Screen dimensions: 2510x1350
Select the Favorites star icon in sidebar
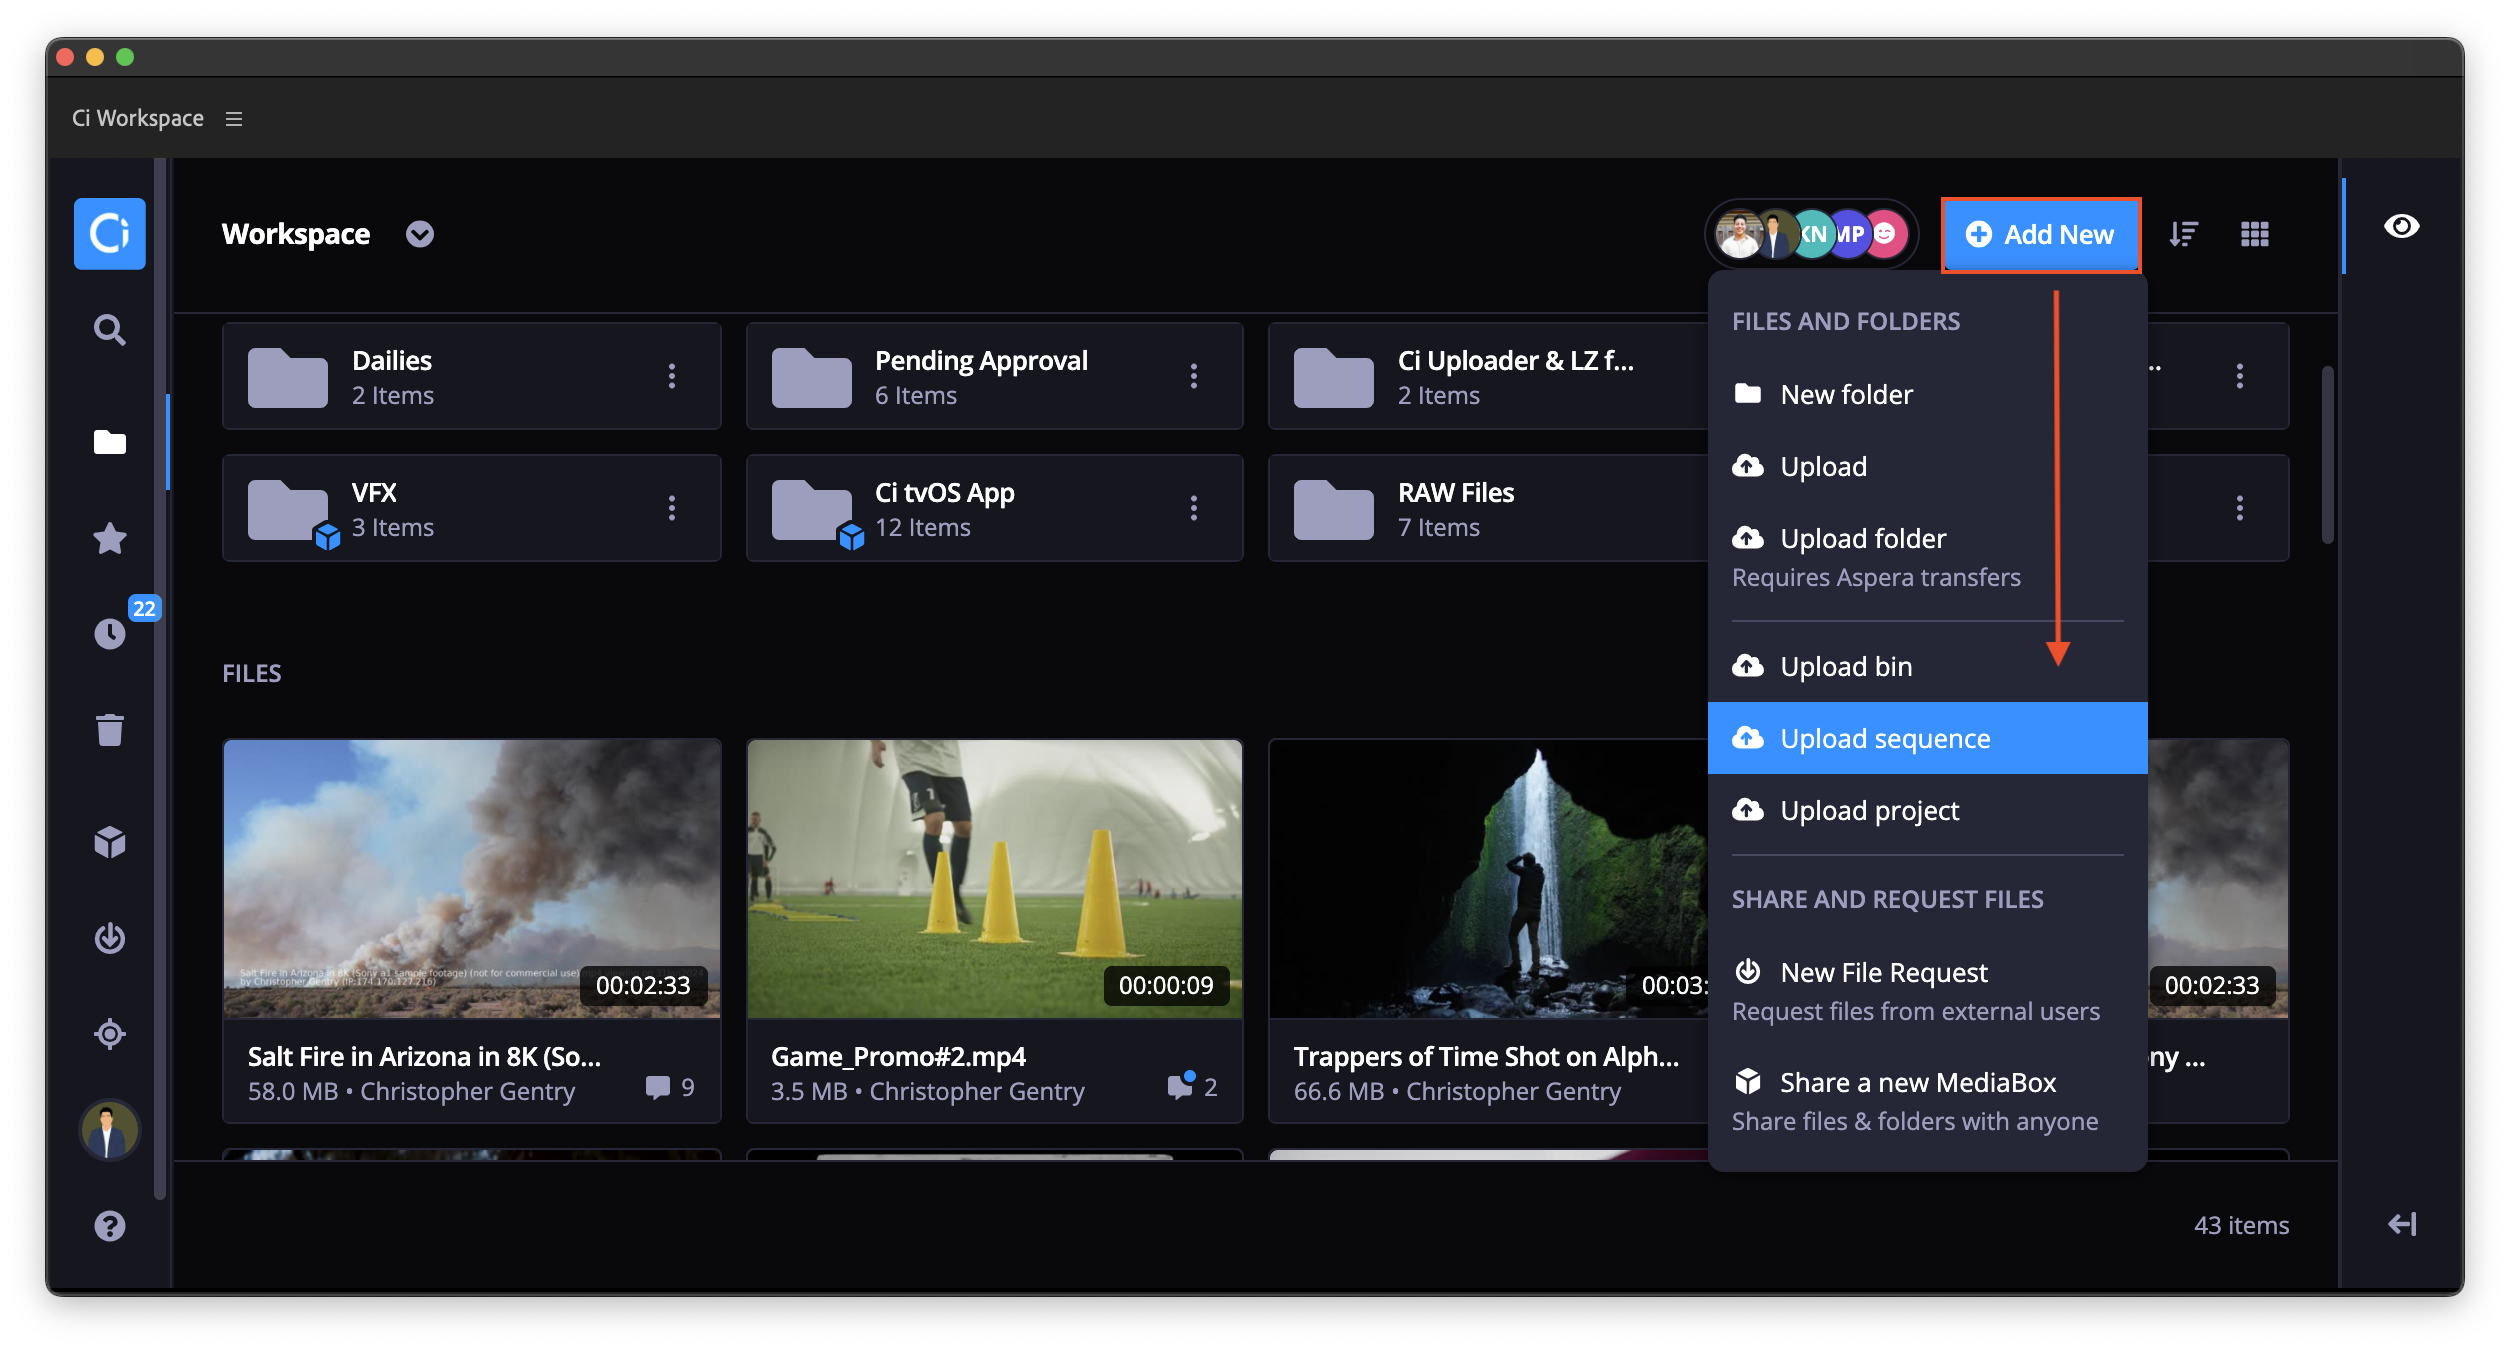tap(109, 538)
